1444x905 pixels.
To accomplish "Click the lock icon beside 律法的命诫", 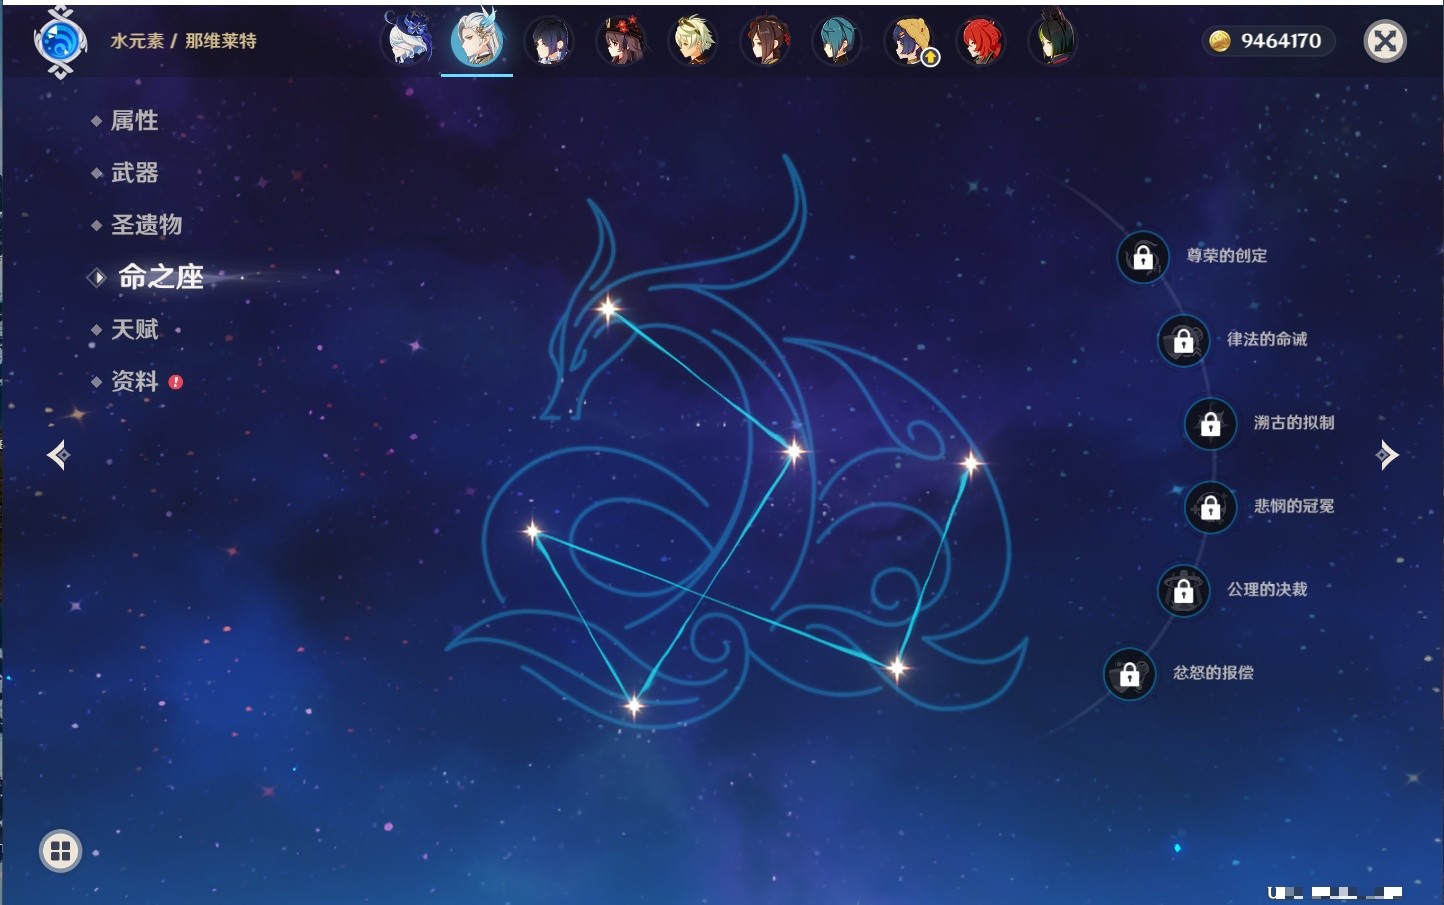I will 1184,340.
